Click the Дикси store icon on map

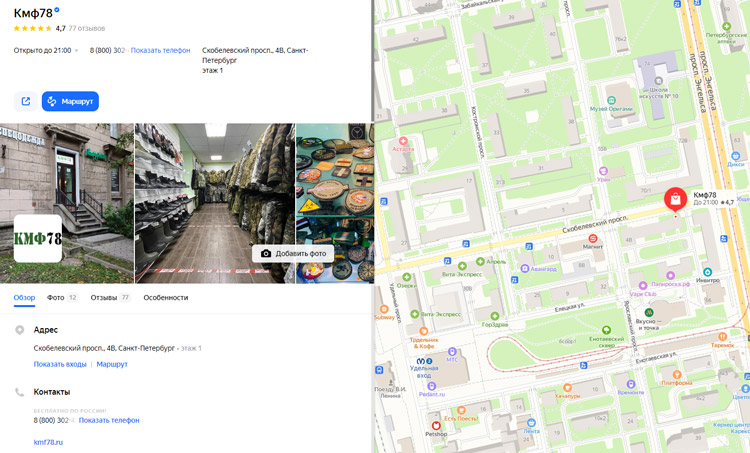[x=736, y=156]
